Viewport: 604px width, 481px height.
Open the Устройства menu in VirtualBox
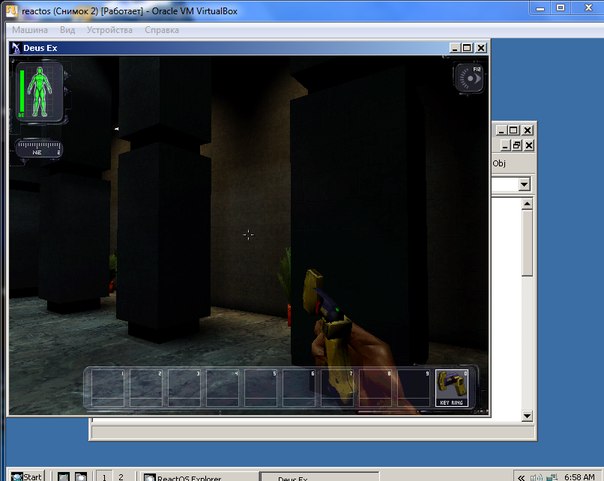pyautogui.click(x=109, y=30)
